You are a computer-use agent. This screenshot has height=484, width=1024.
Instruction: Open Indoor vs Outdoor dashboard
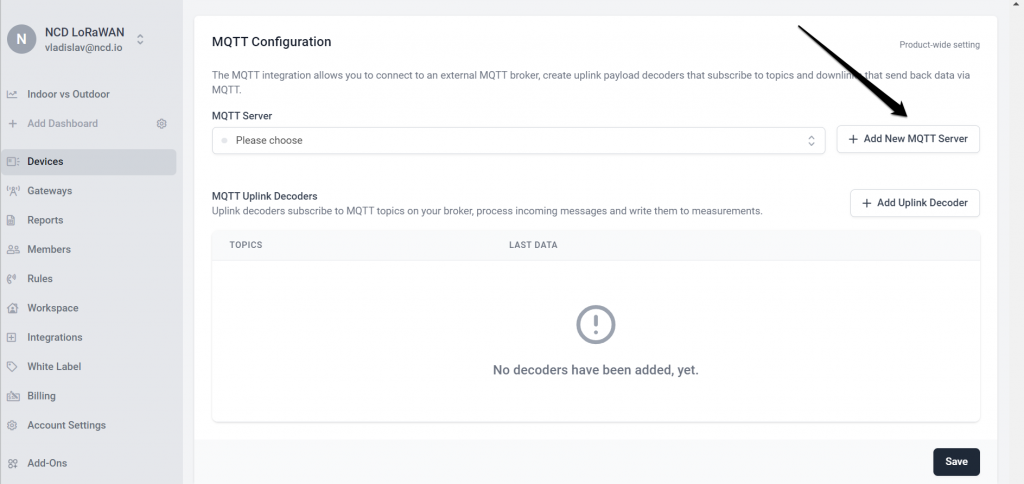point(69,94)
